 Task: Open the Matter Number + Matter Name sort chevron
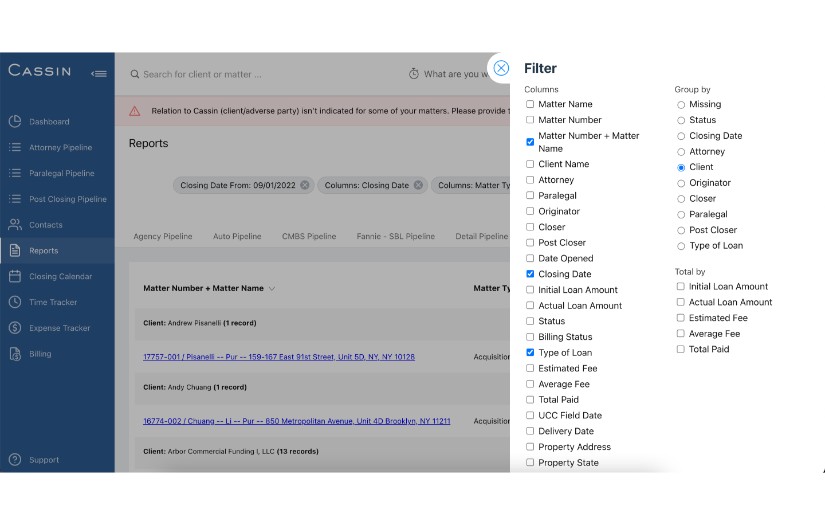point(271,288)
